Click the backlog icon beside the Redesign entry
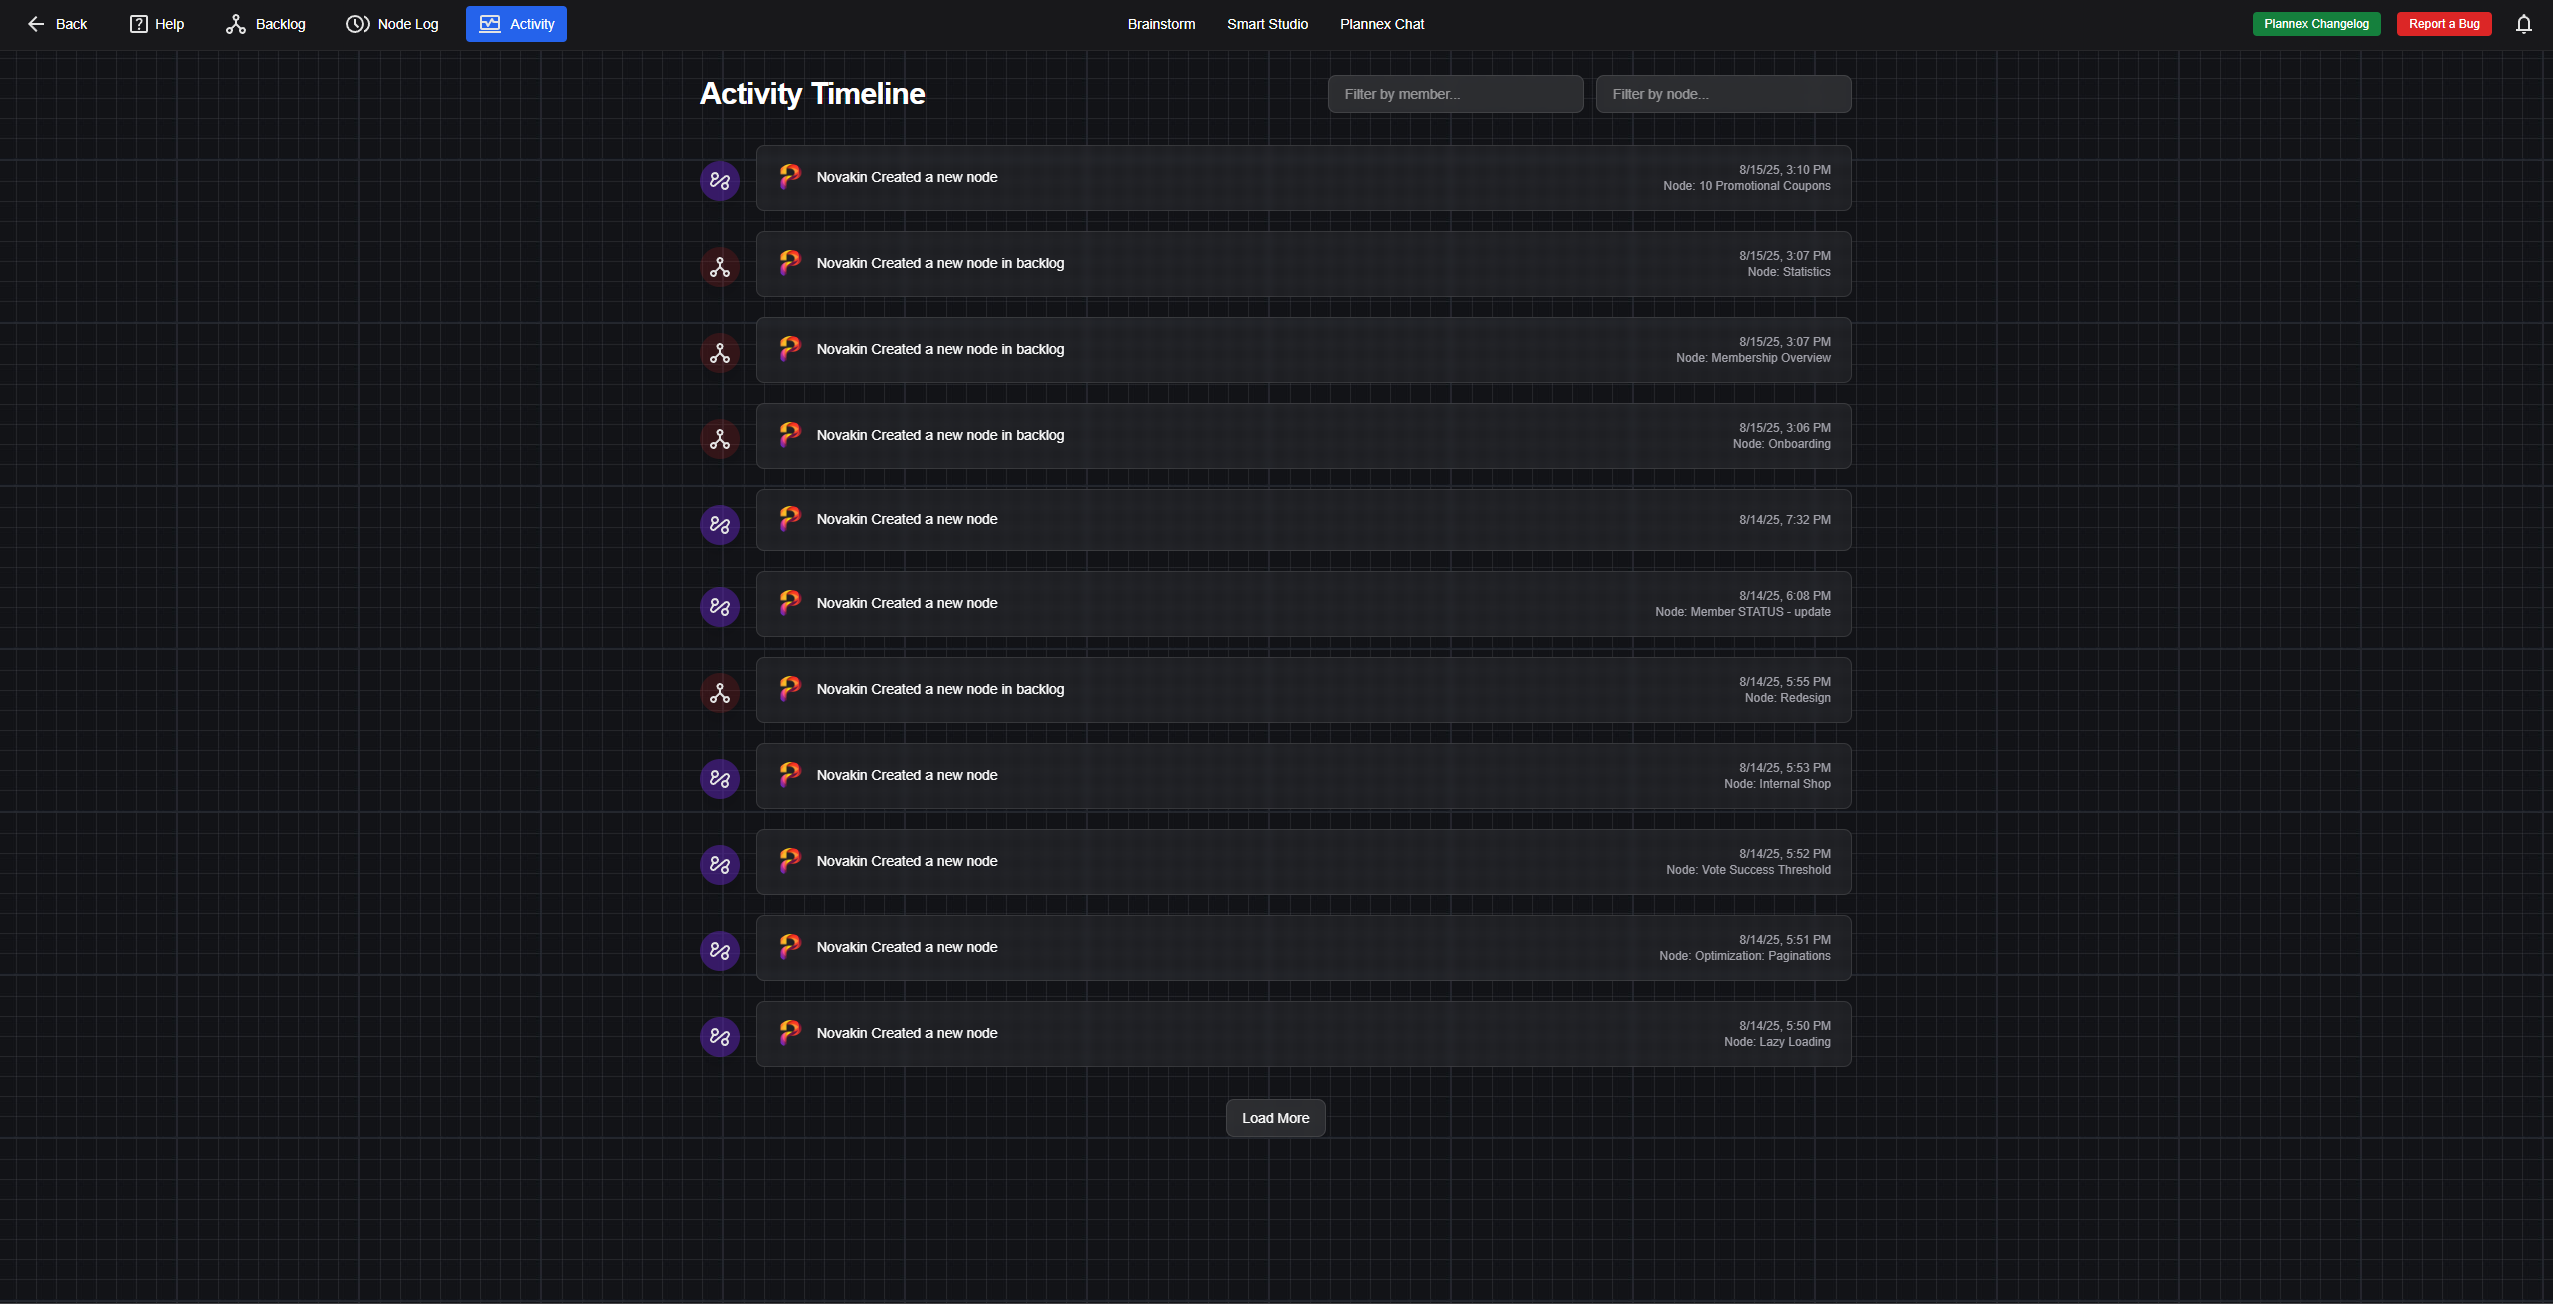The height and width of the screenshot is (1304, 2553). [x=719, y=693]
